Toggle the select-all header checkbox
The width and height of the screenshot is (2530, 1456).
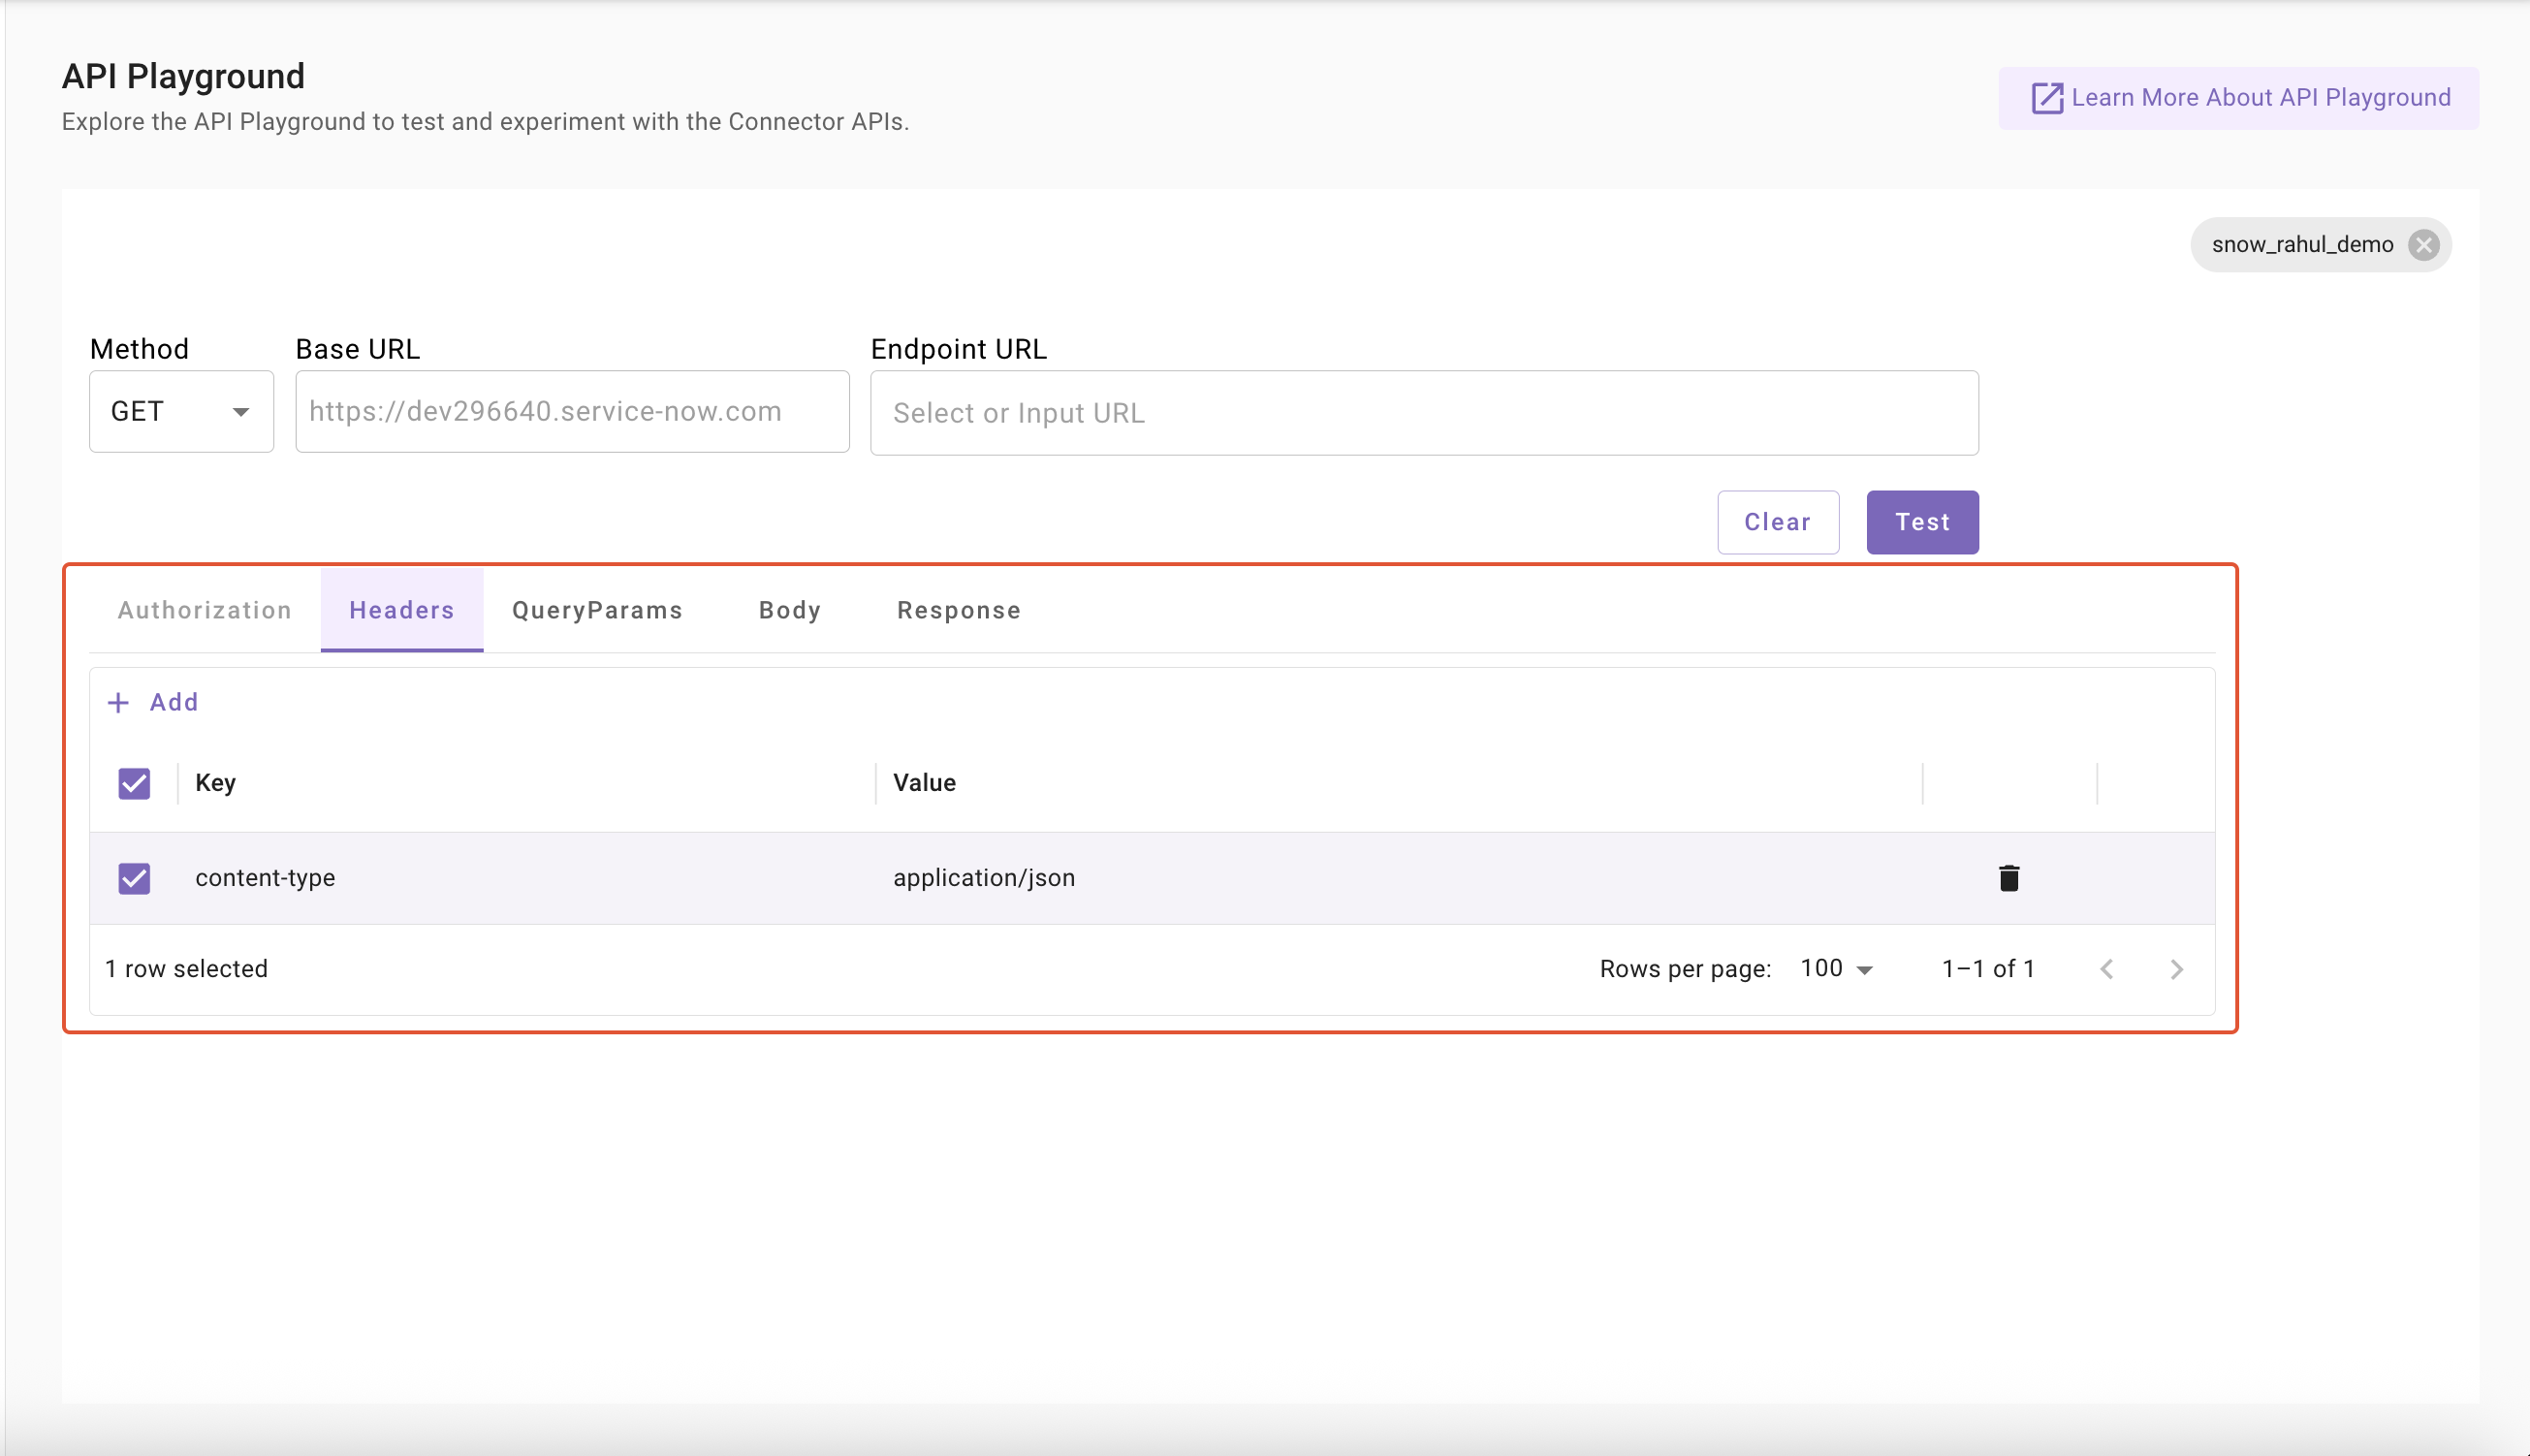134,783
